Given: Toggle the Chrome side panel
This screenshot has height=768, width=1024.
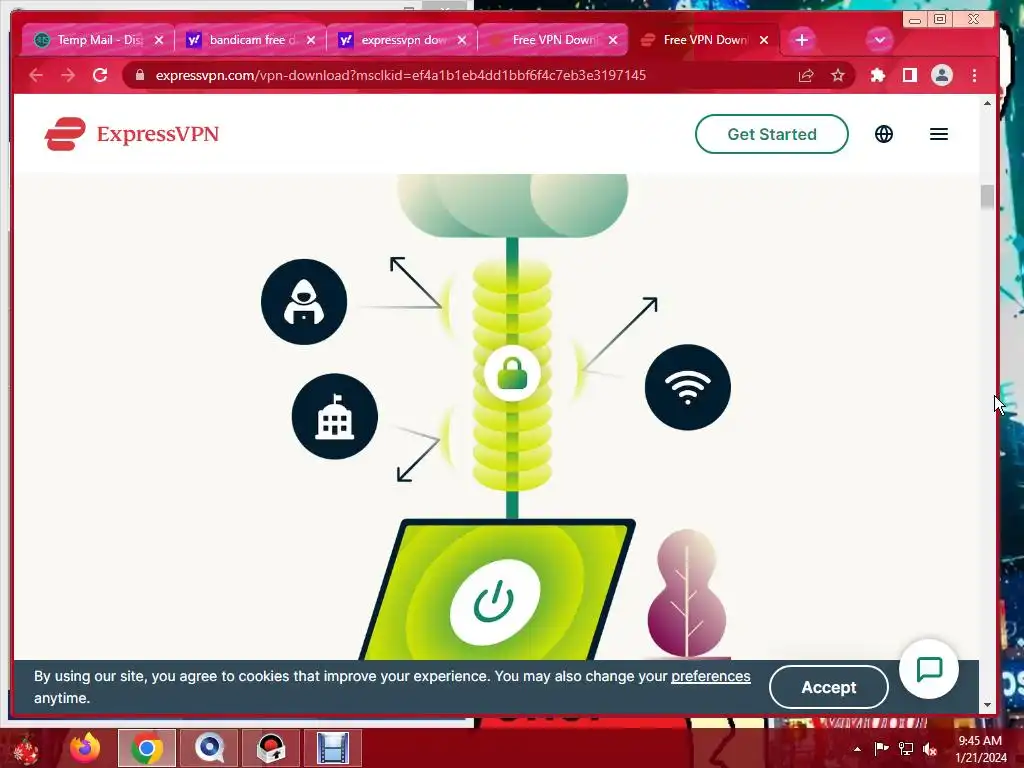Looking at the screenshot, I should point(909,75).
